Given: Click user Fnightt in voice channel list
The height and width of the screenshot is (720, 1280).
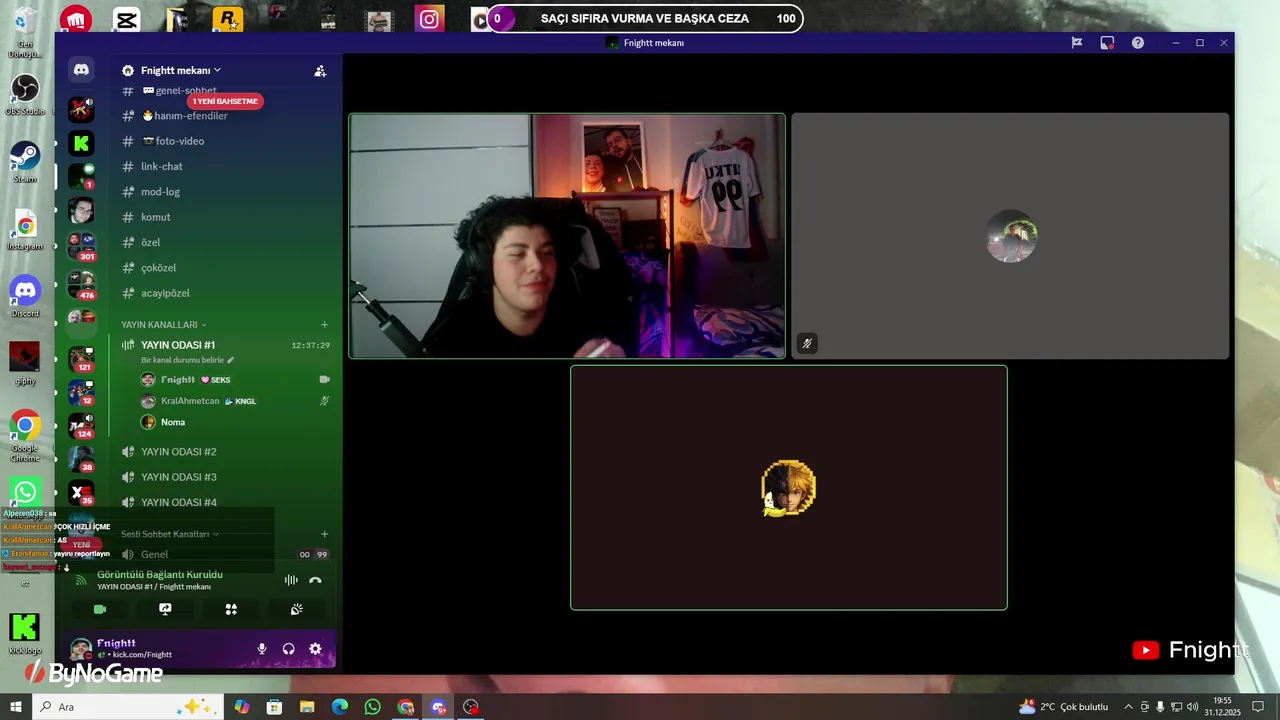Looking at the screenshot, I should point(235,380).
